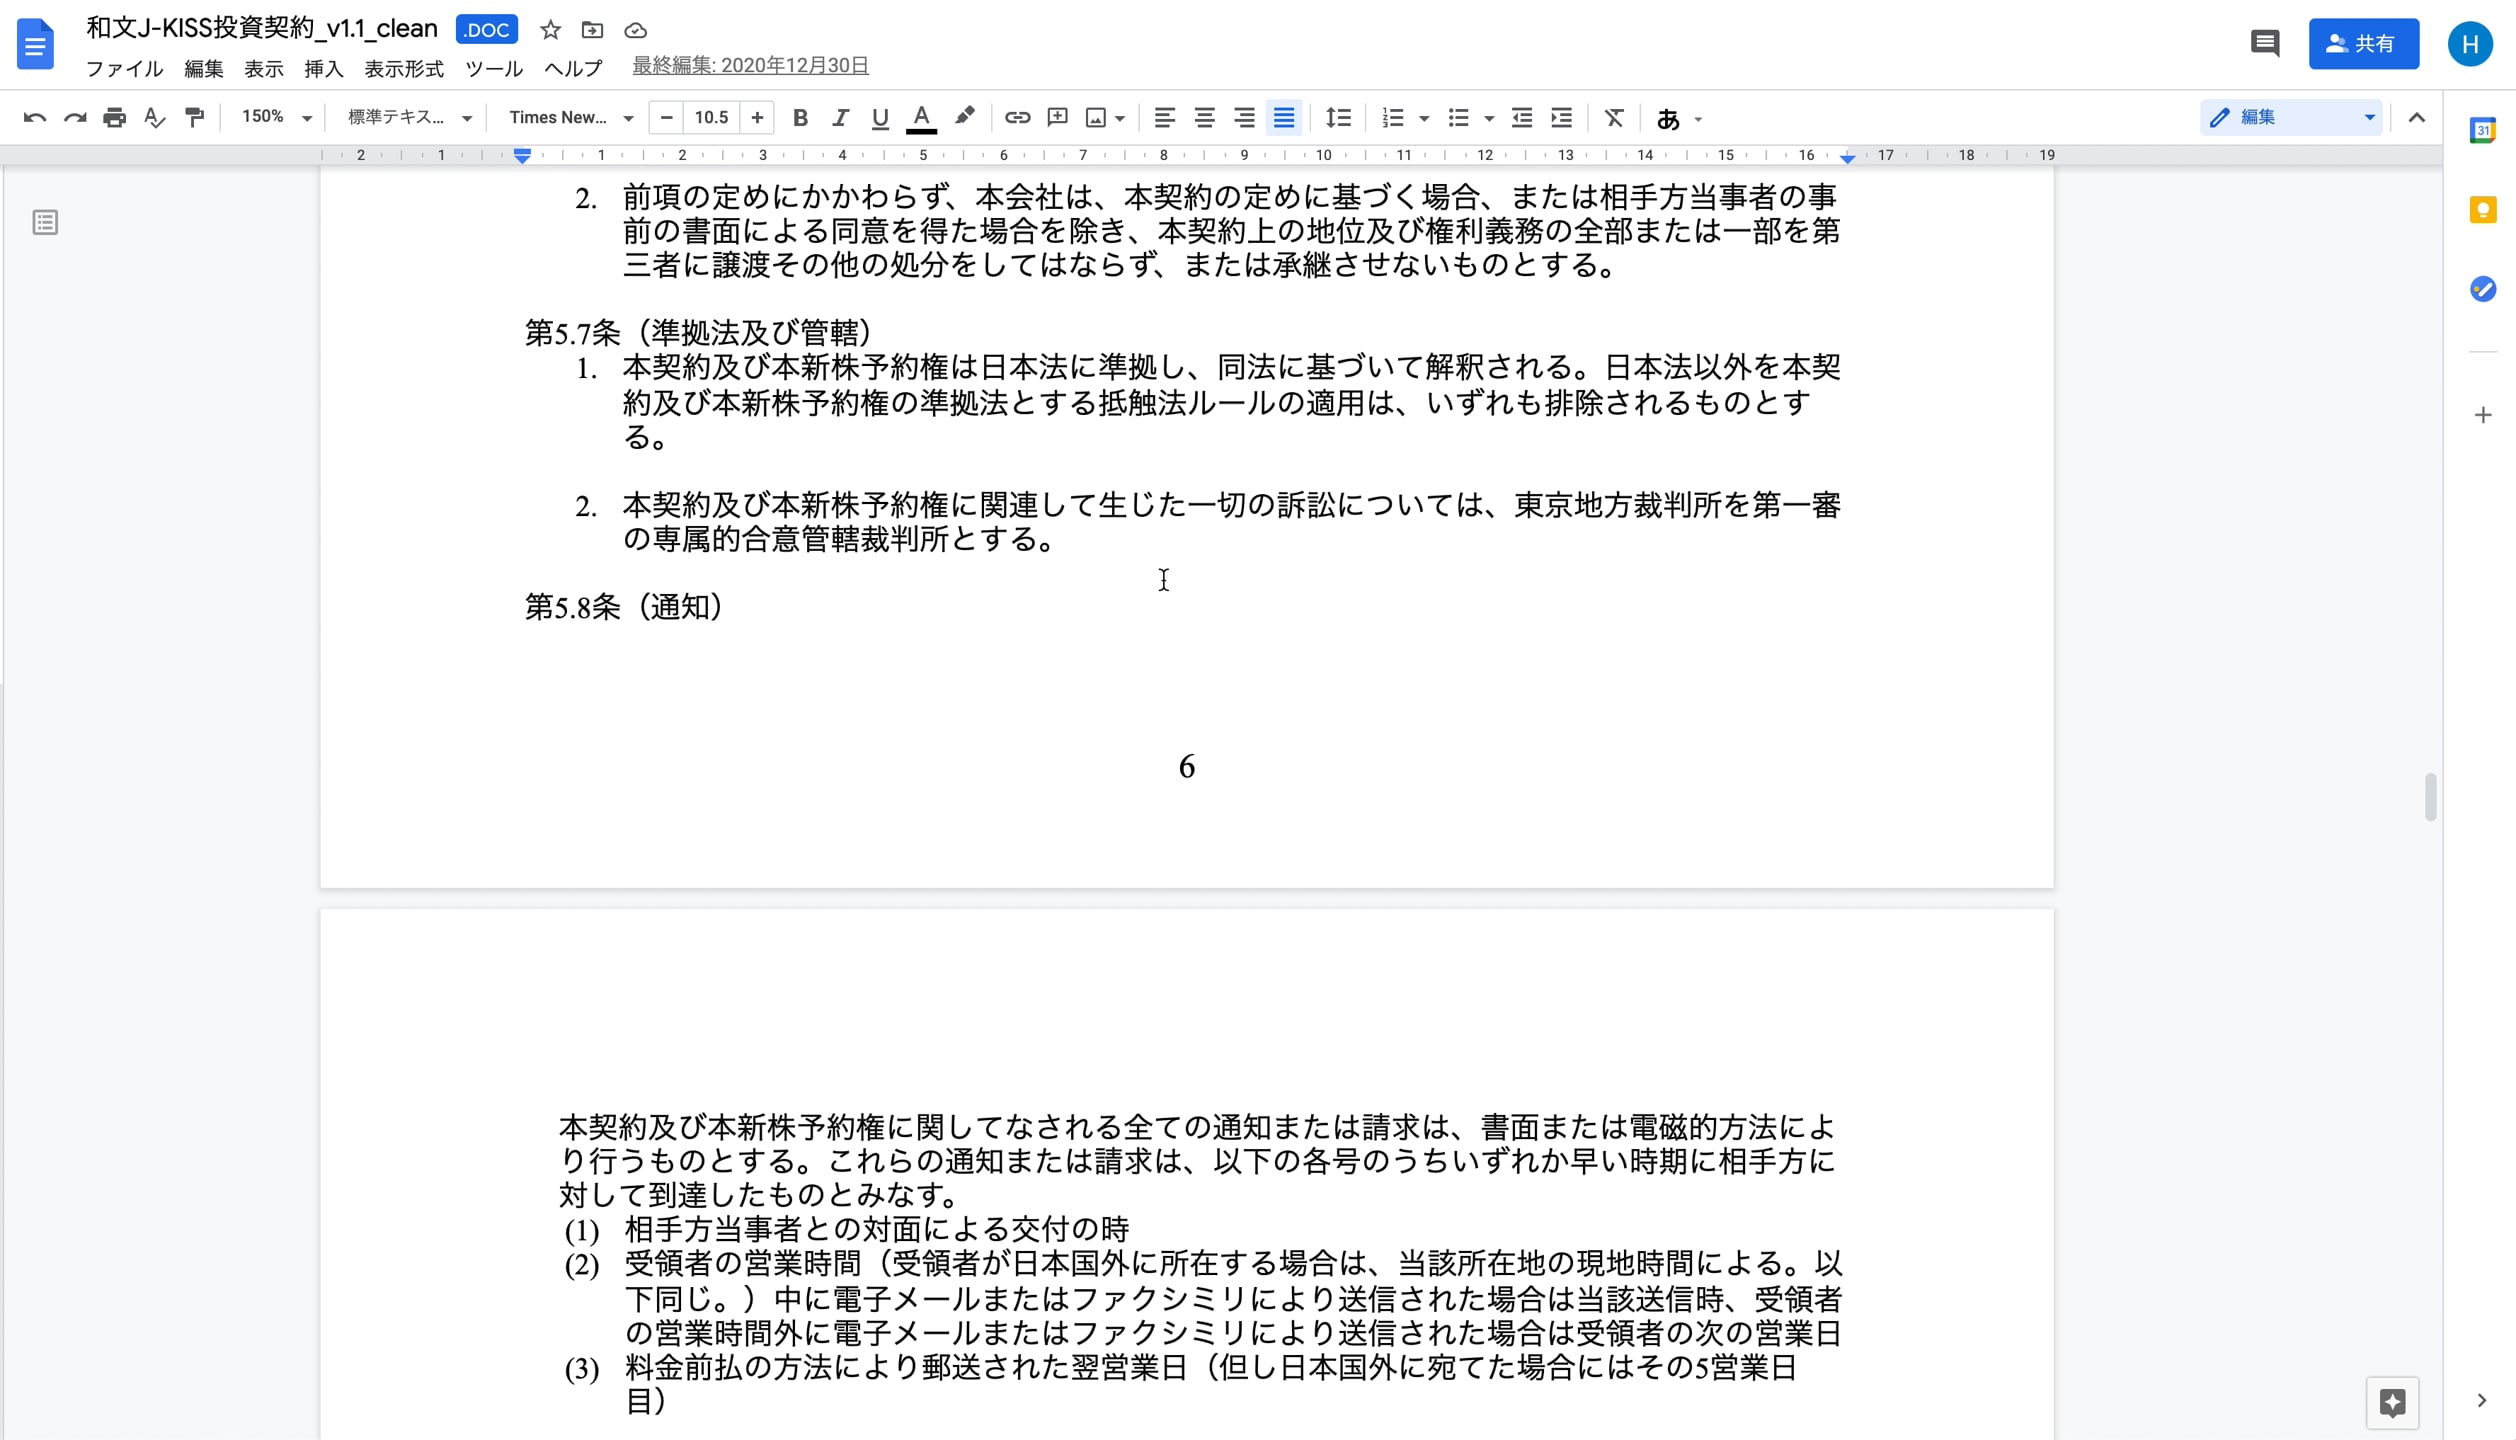Open the text color picker
This screenshot has height=1440, width=2516.
[921, 117]
